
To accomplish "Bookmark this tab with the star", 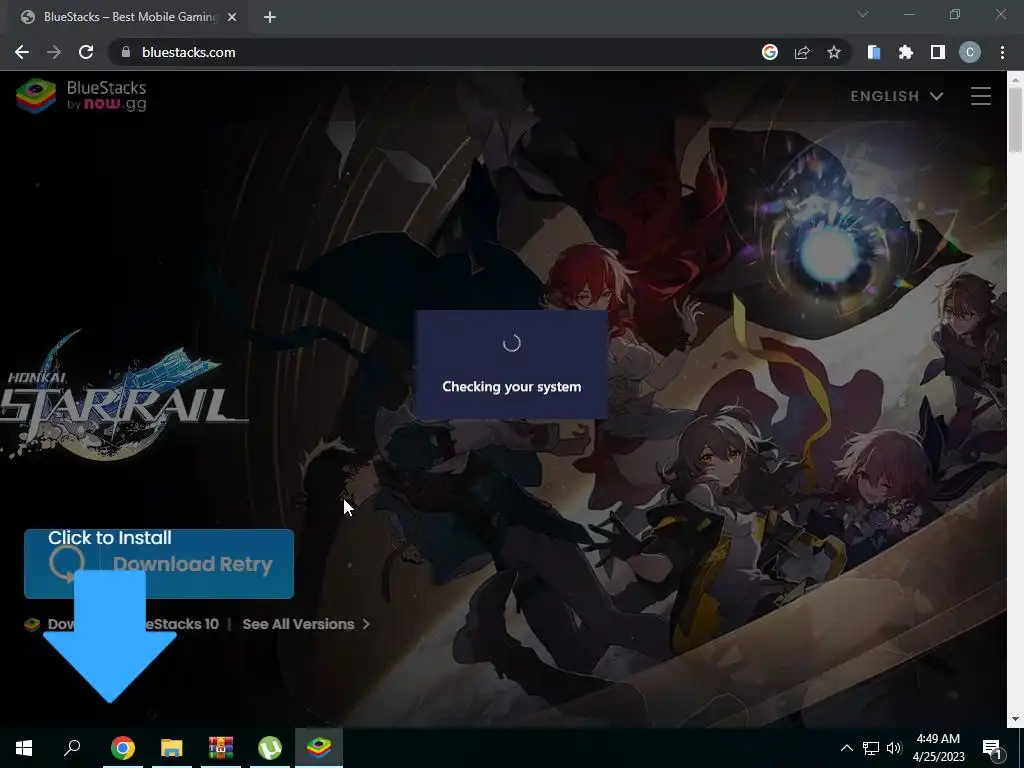I will point(834,52).
